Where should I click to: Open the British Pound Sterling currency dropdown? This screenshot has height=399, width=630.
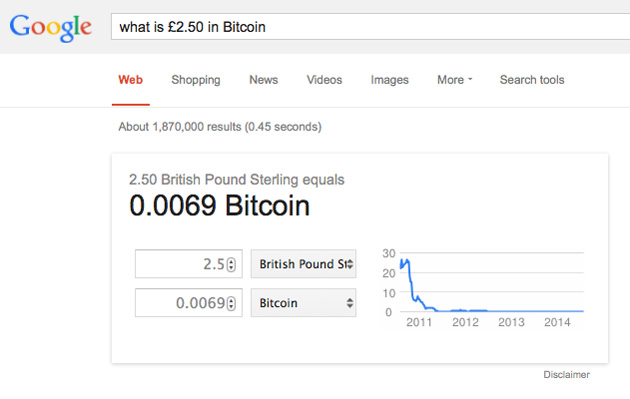pos(303,264)
